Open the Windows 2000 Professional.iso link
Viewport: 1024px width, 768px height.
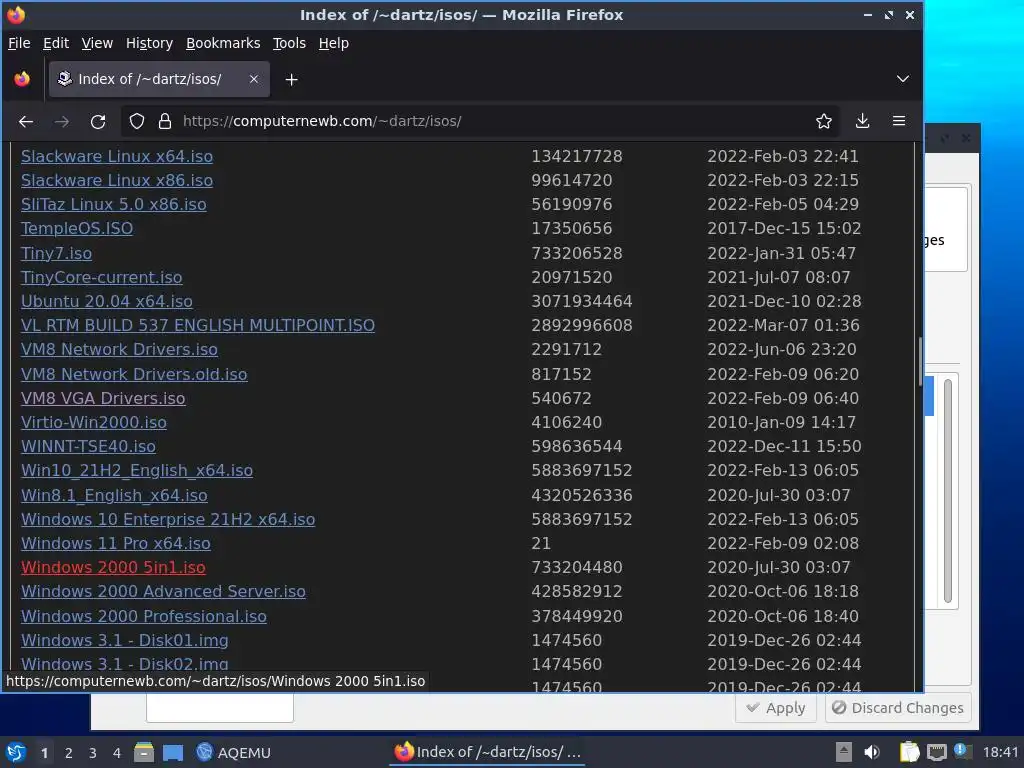[144, 617]
